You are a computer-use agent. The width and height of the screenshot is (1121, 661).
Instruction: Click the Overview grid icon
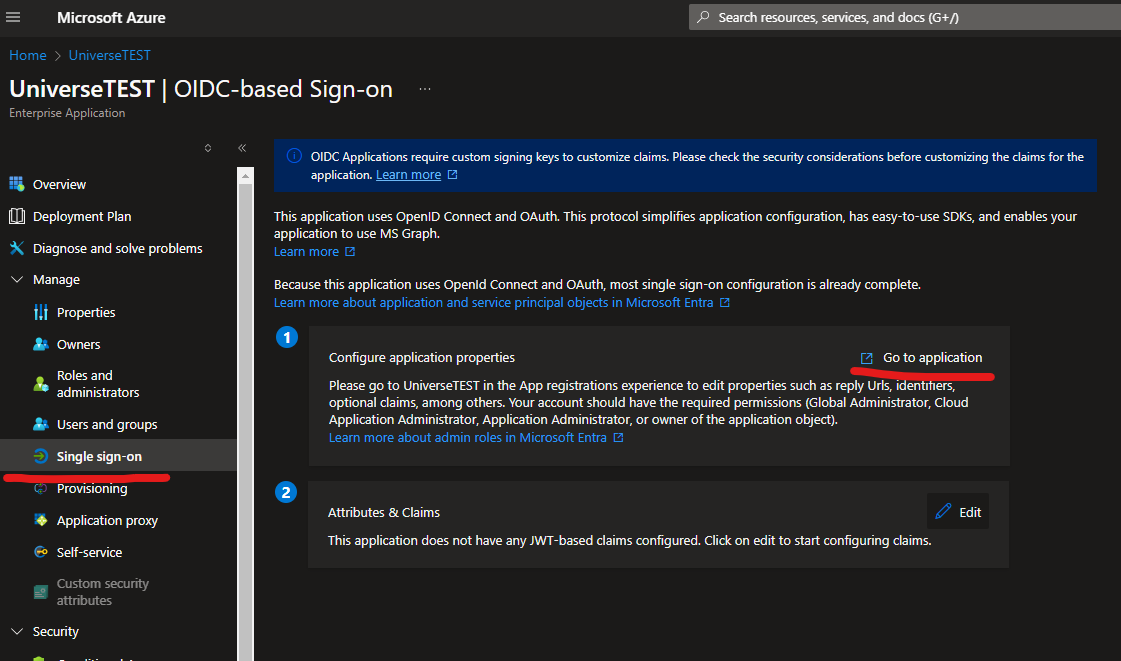[x=16, y=184]
